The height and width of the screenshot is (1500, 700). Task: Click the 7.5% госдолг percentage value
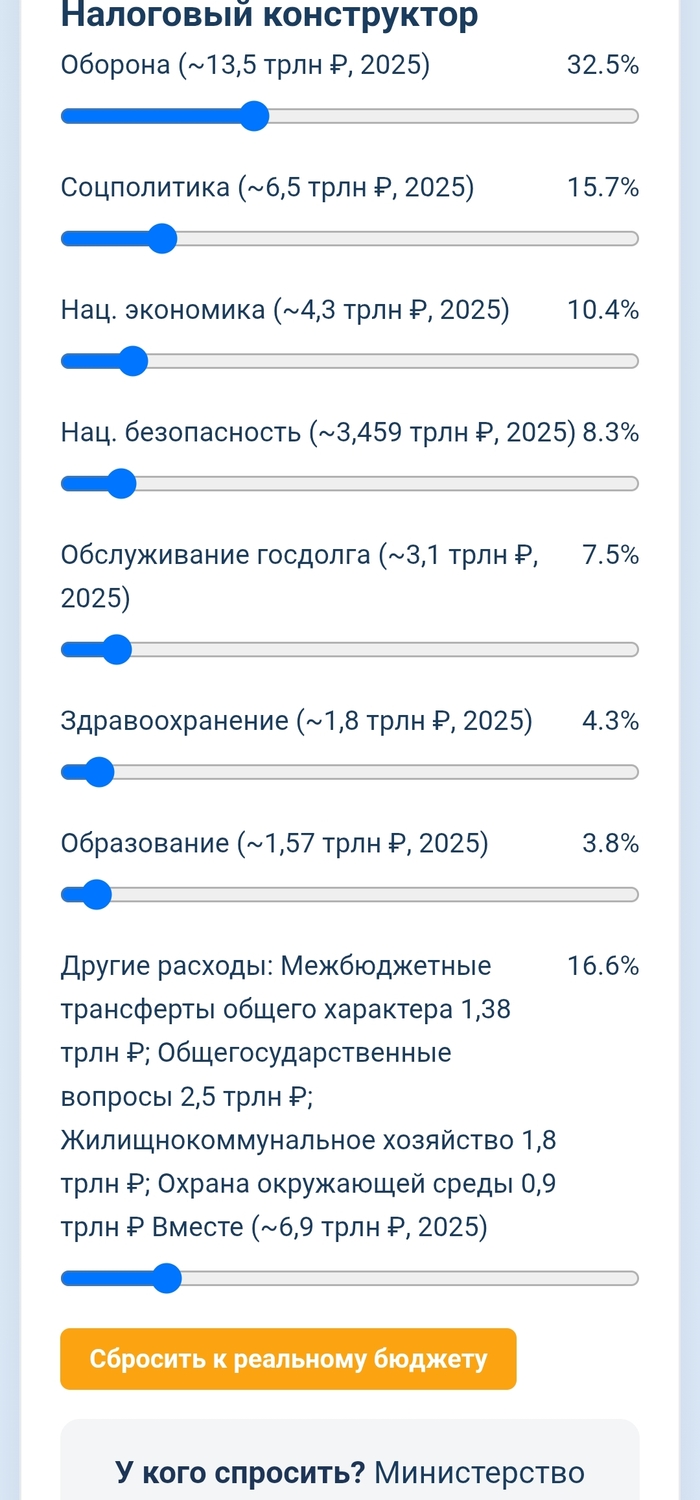[610, 555]
